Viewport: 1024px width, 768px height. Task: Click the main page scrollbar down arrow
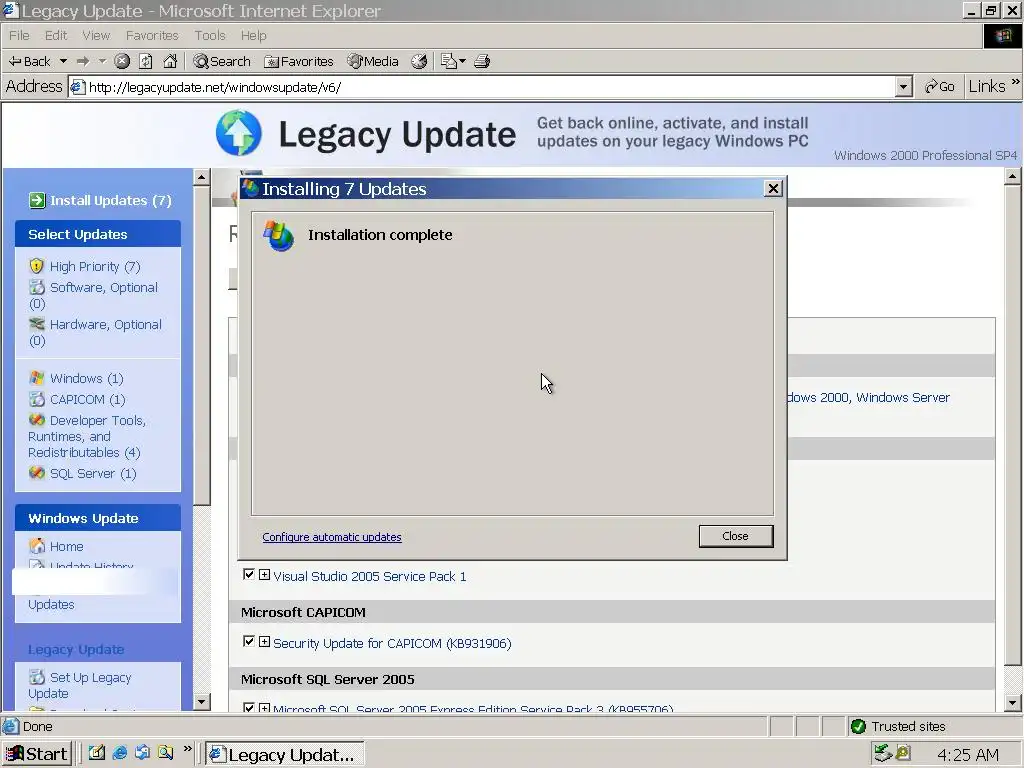(1012, 703)
